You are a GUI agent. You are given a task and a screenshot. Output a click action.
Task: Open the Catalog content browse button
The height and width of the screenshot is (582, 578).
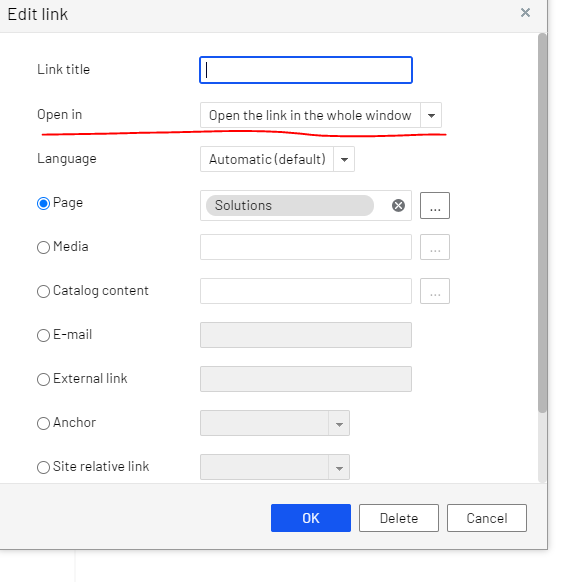435,291
